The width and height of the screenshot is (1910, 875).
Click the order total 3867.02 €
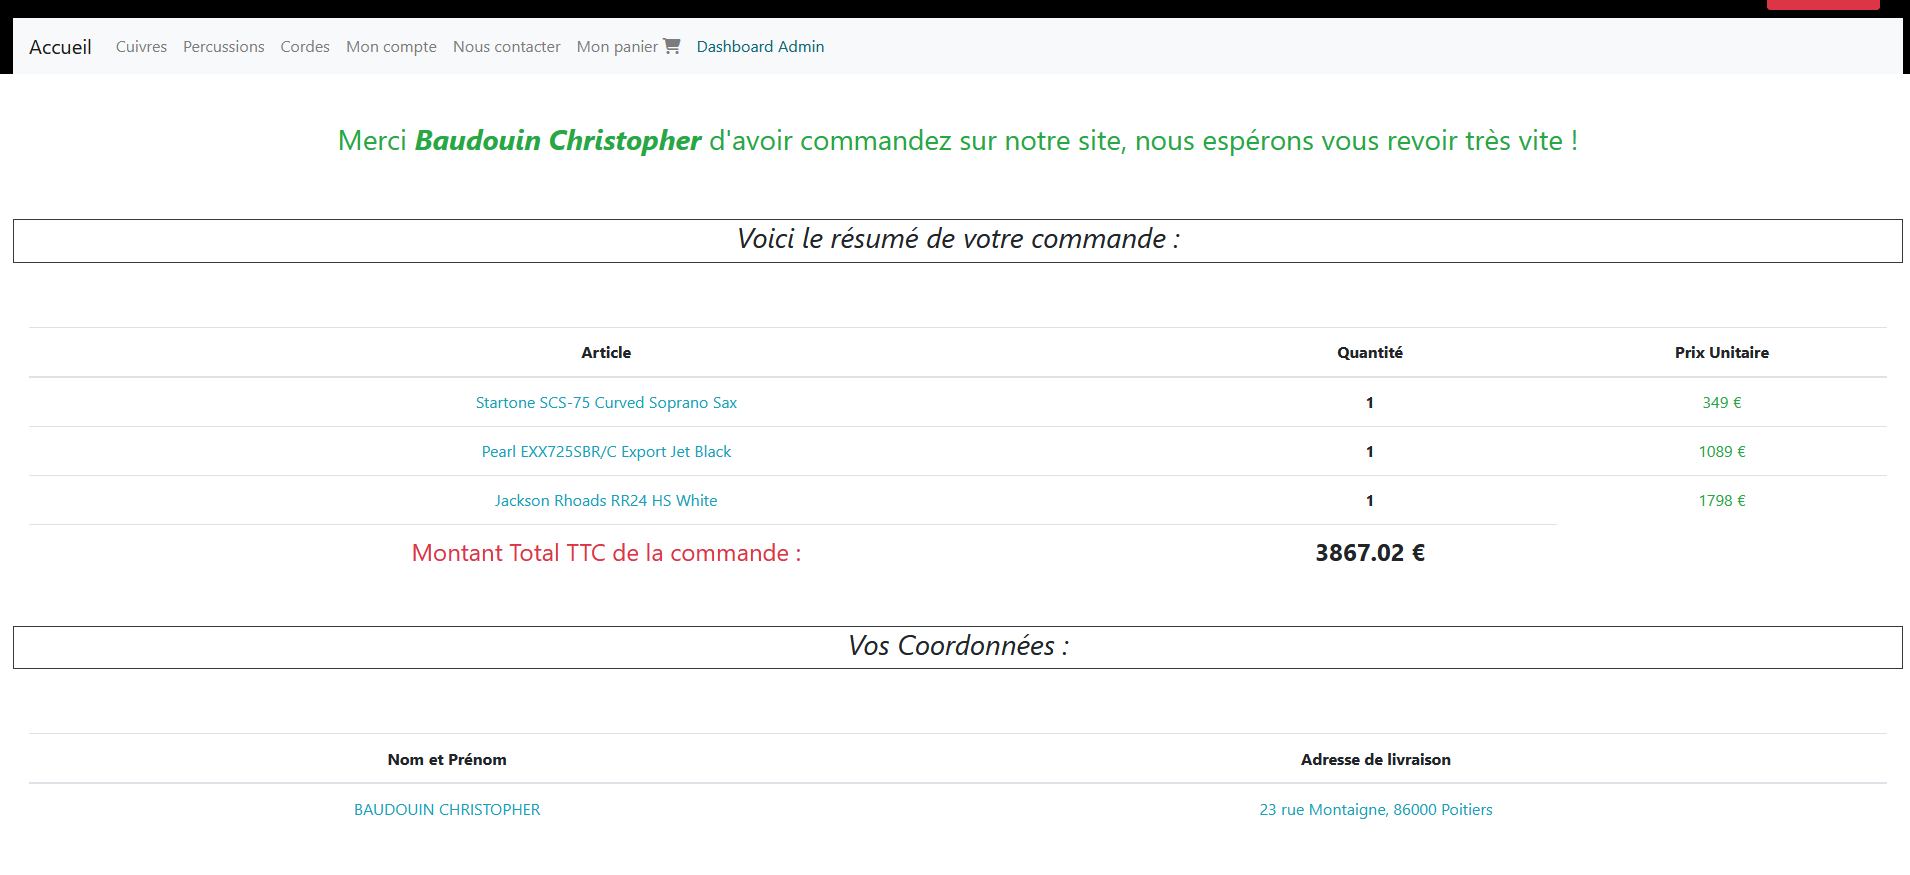[x=1369, y=553]
